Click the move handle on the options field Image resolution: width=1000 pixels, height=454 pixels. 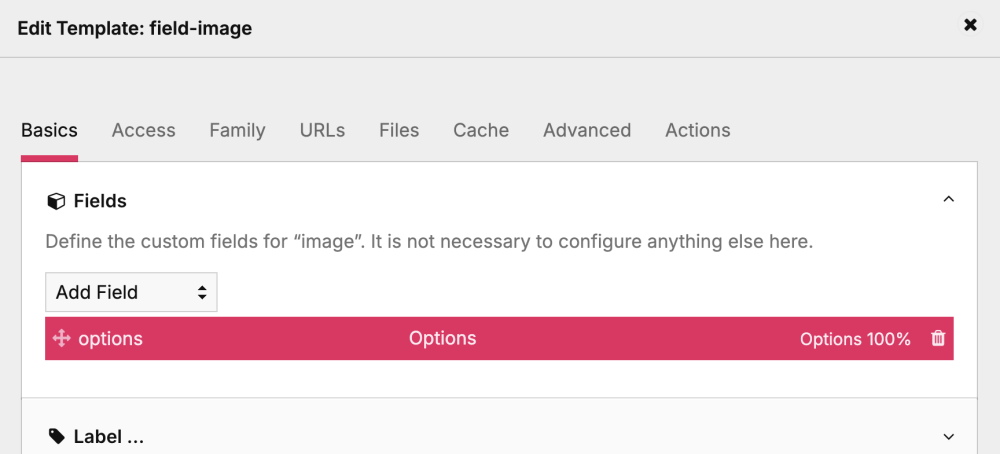point(61,339)
